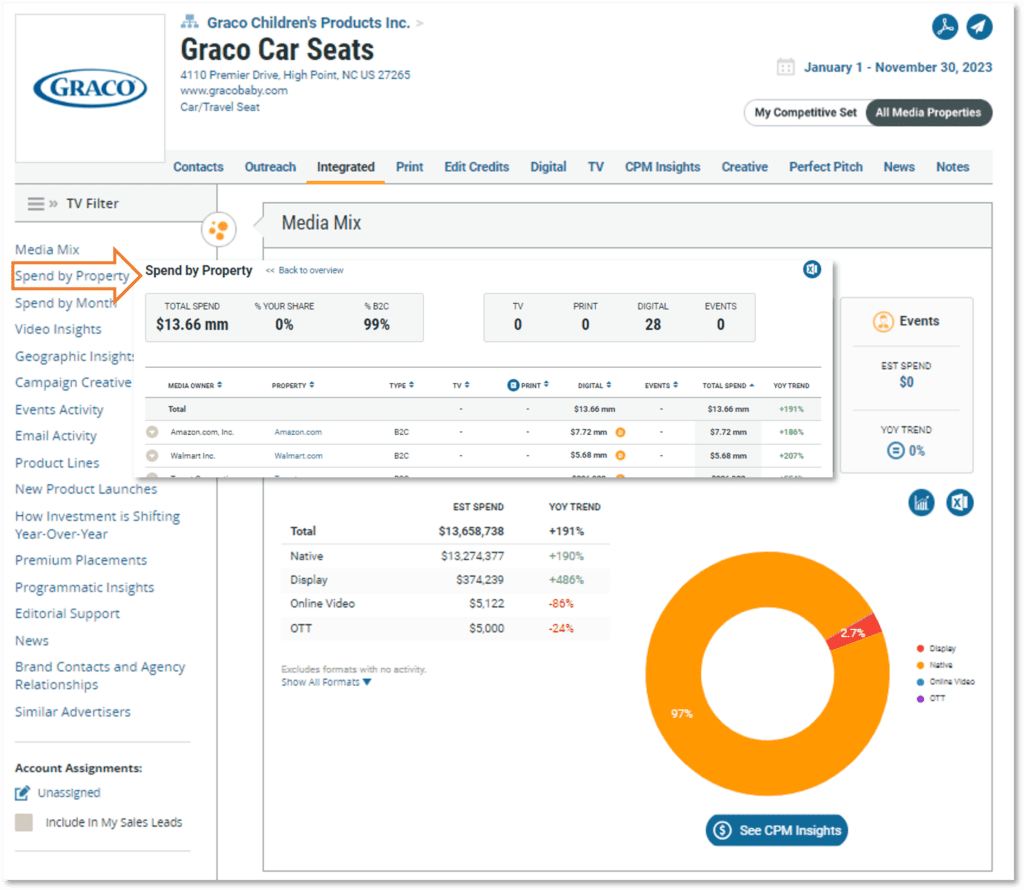Click the orange dots Media Mix icon
Screen dimensions: 1024x890
point(218,230)
